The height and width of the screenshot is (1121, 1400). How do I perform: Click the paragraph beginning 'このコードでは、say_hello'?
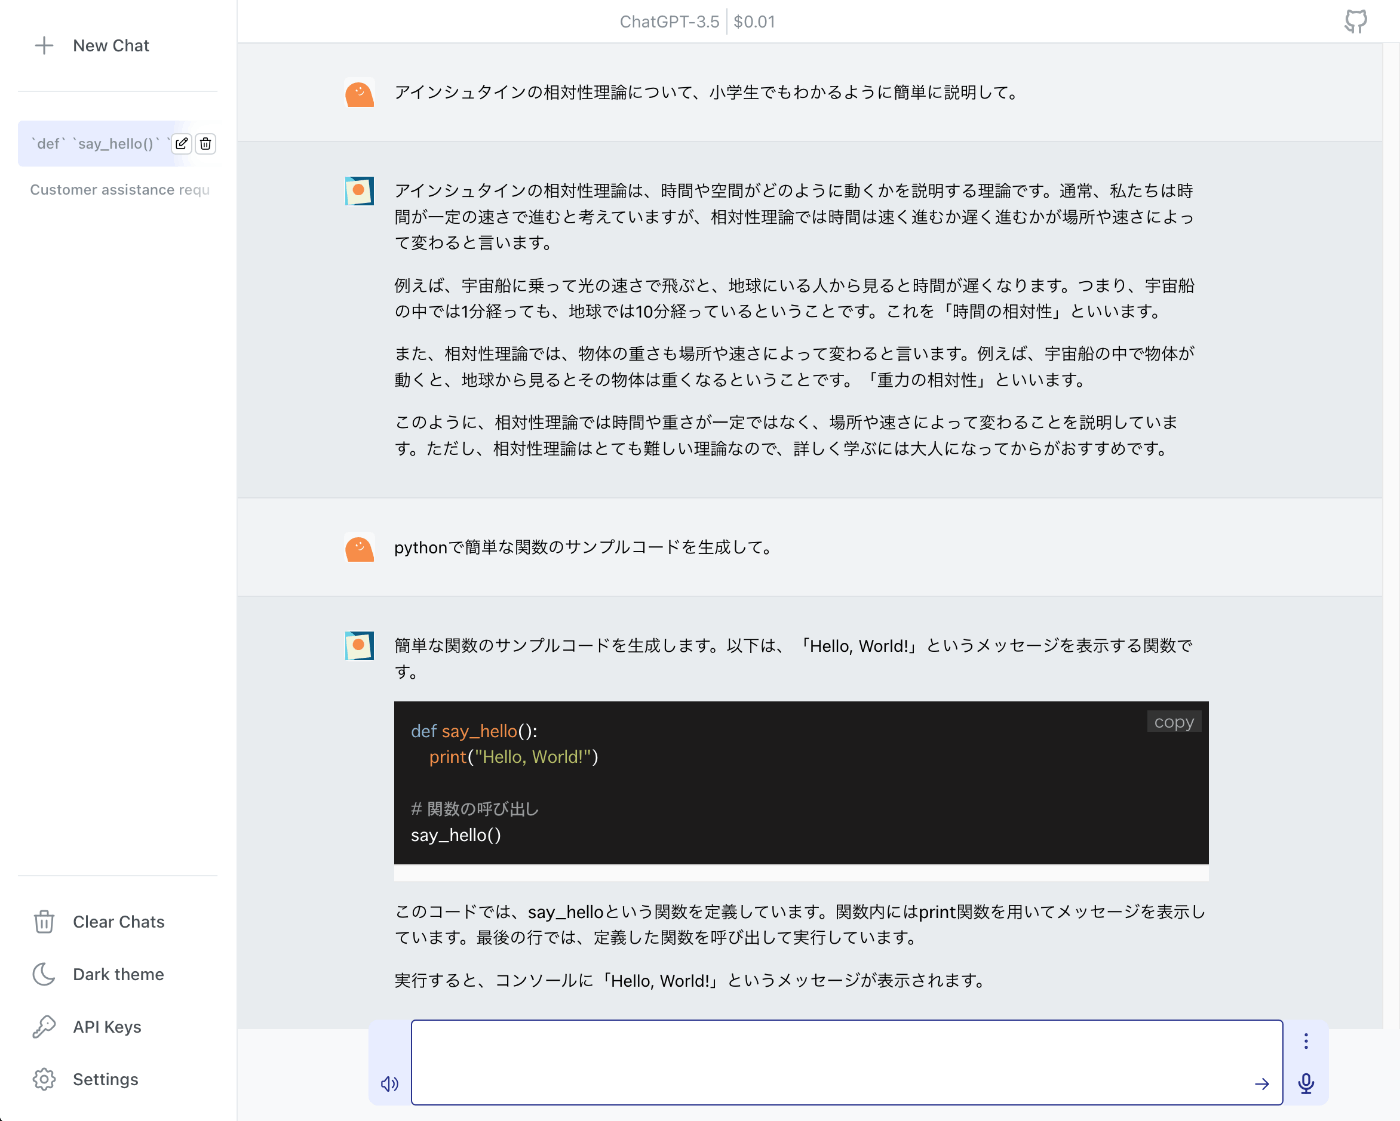(x=800, y=925)
